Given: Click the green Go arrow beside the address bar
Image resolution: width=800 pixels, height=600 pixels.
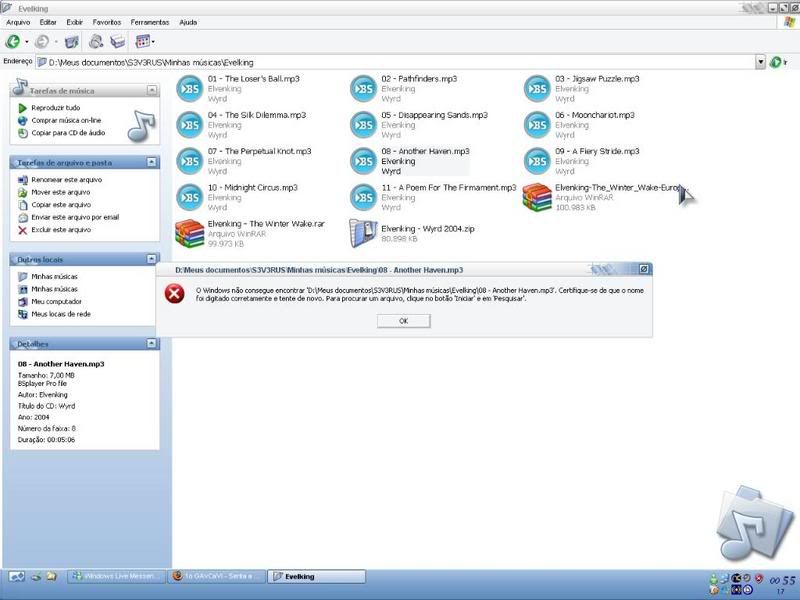Looking at the screenshot, I should click(776, 62).
